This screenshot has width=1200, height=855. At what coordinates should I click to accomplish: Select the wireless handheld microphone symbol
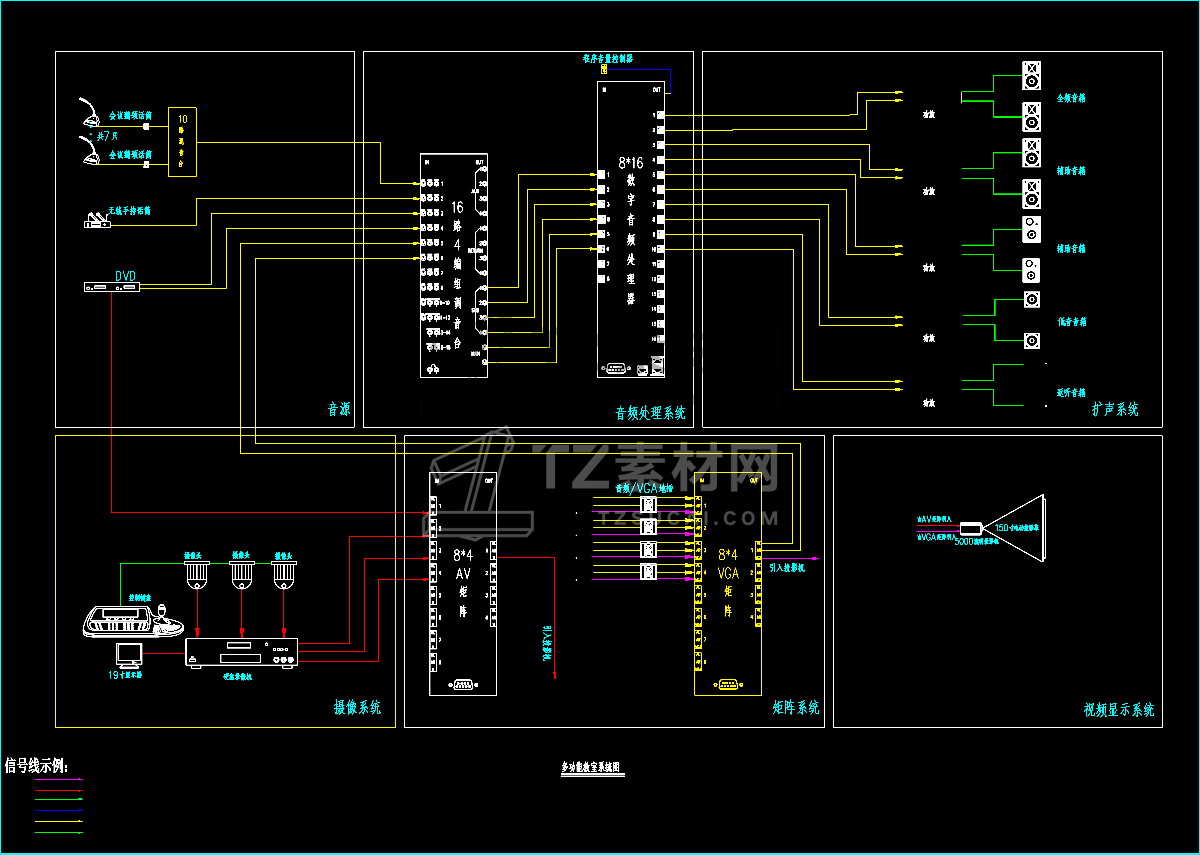[97, 220]
